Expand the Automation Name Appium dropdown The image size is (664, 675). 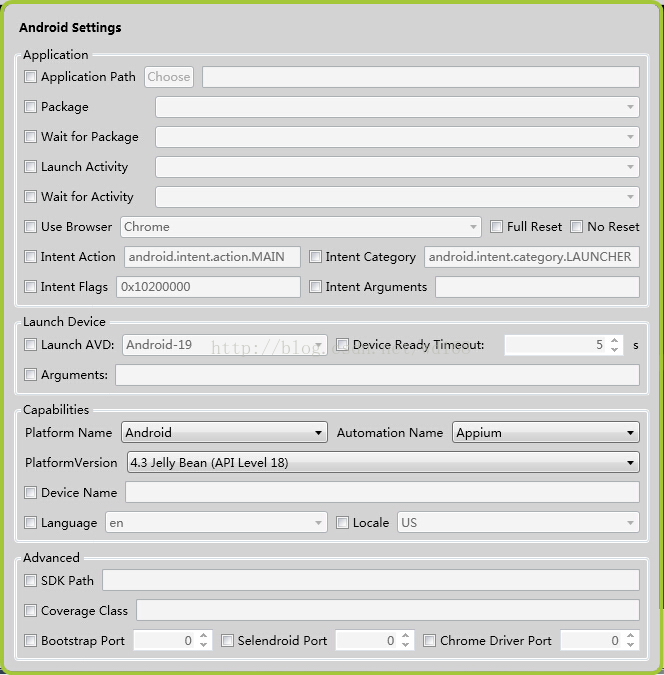pos(546,433)
